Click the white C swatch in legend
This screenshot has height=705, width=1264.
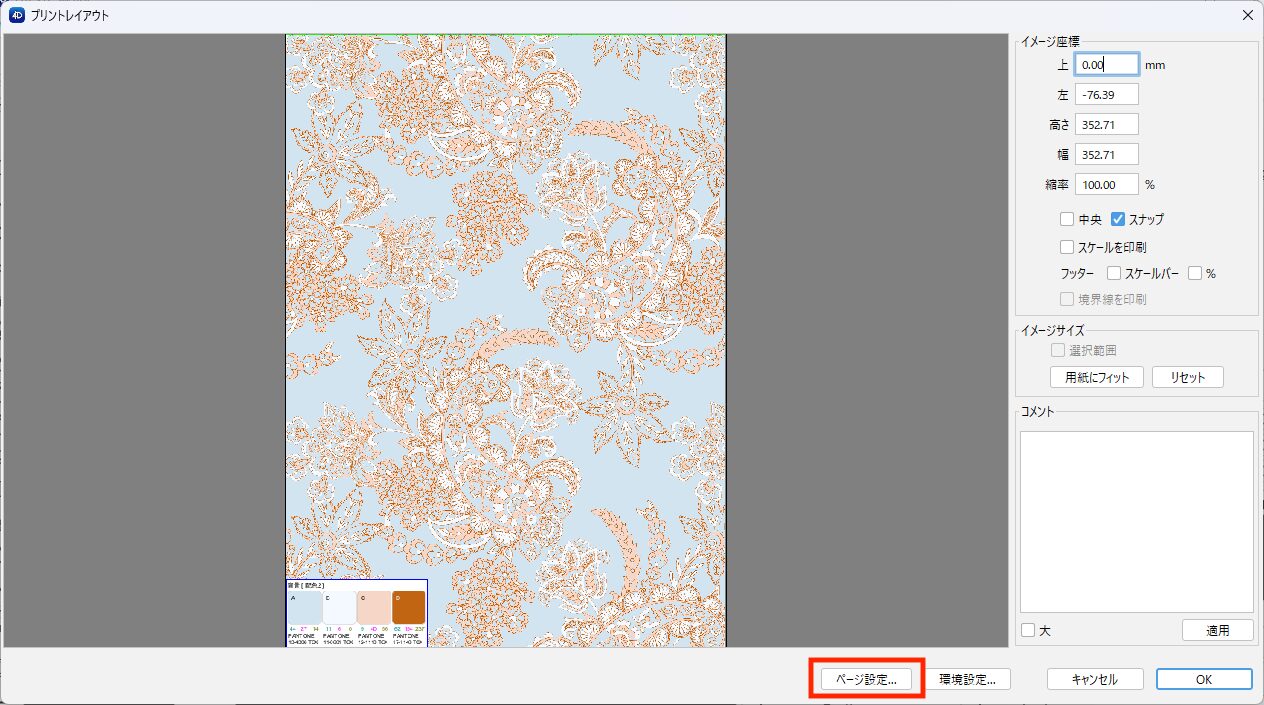coord(339,608)
